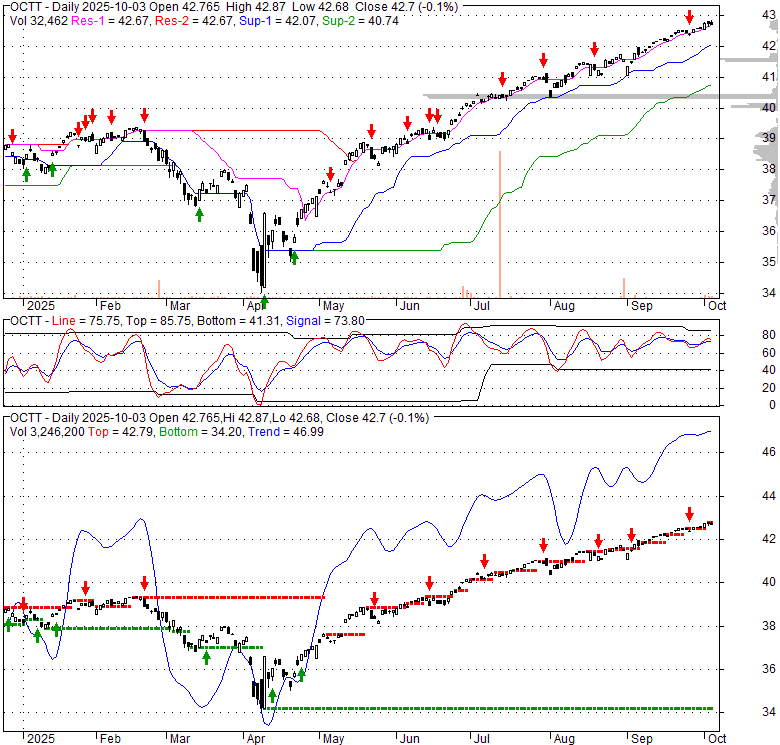Select the 'Vol 32,462' volume readout
Viewport: 780px width, 745px height.
(x=39, y=21)
